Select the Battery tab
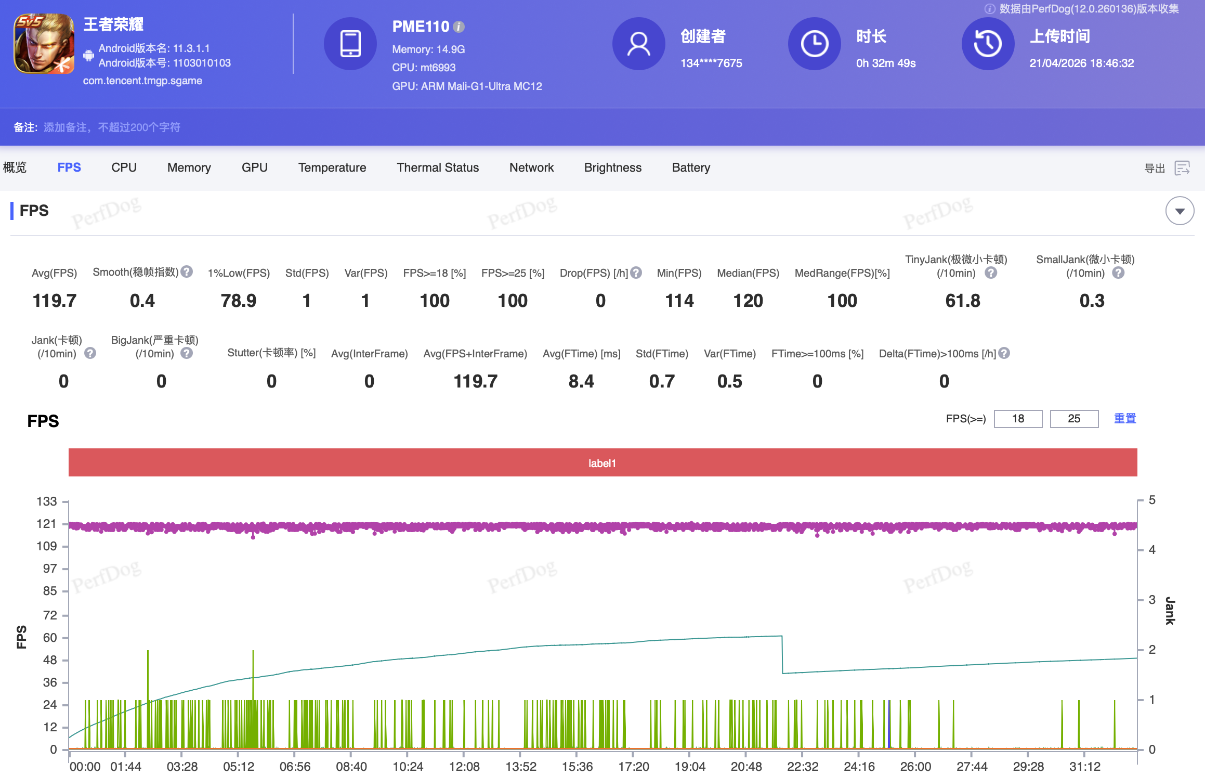Viewport: 1205px width, 775px height. click(691, 168)
